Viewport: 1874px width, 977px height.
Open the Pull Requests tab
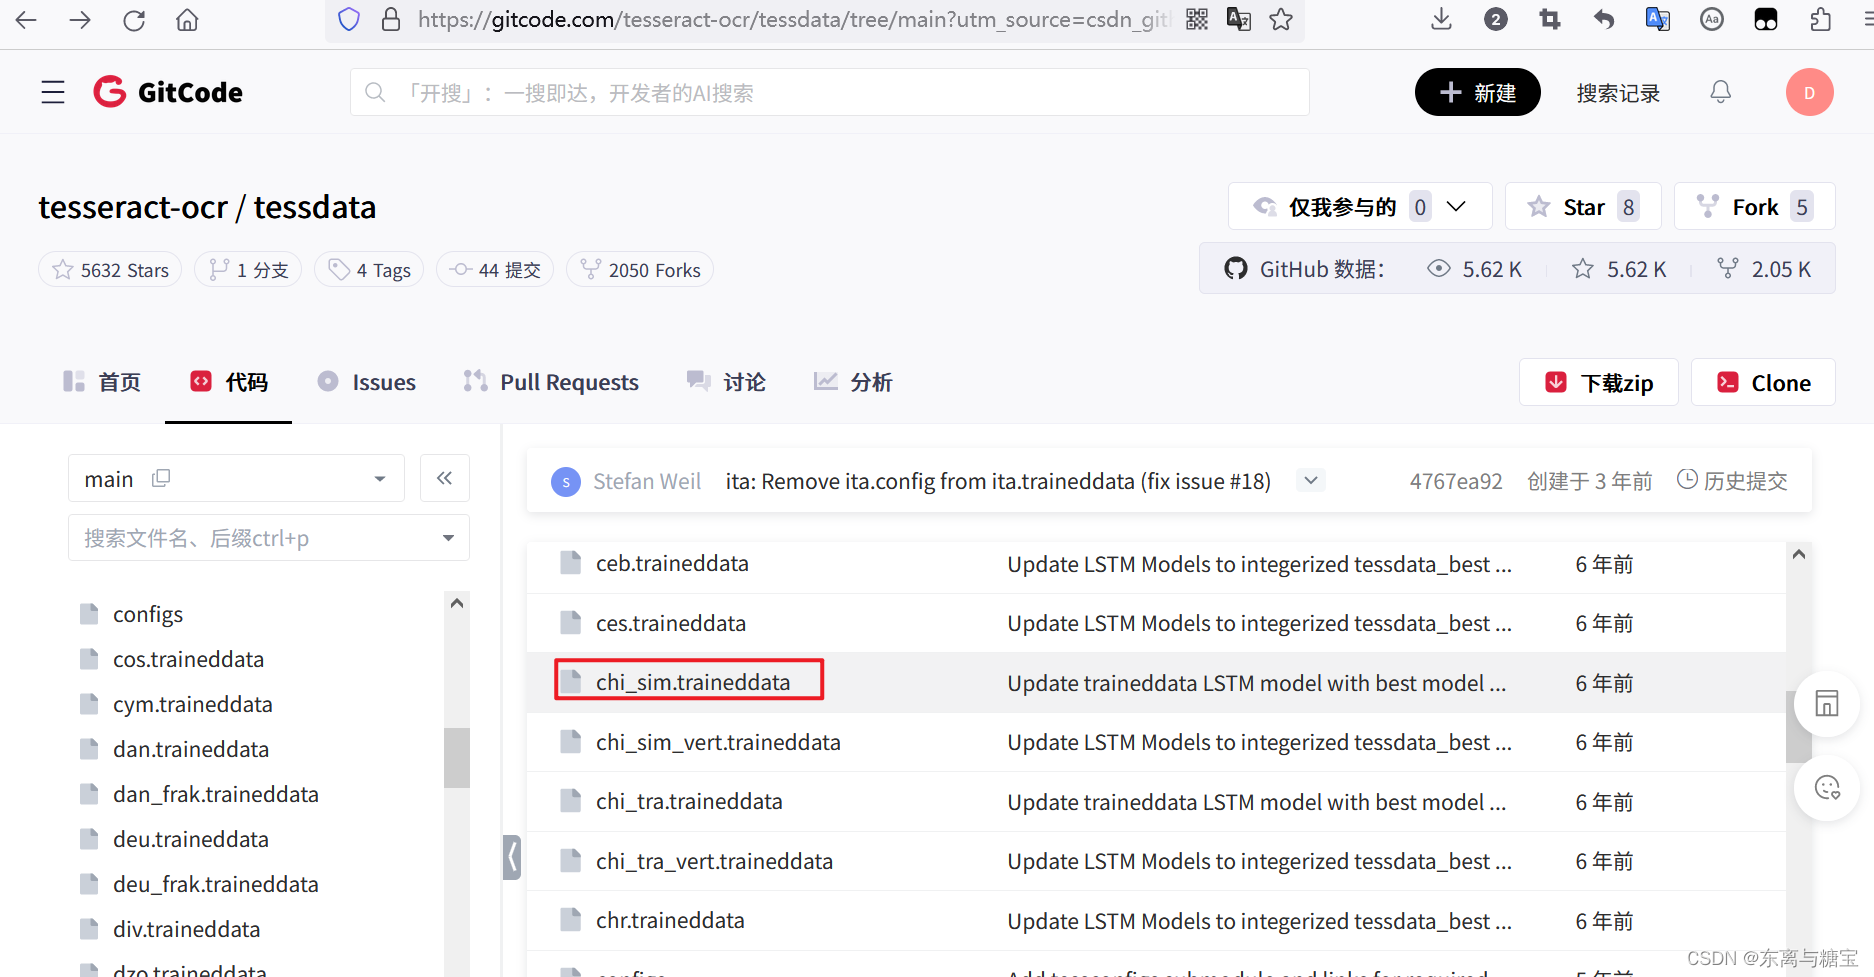pyautogui.click(x=551, y=382)
